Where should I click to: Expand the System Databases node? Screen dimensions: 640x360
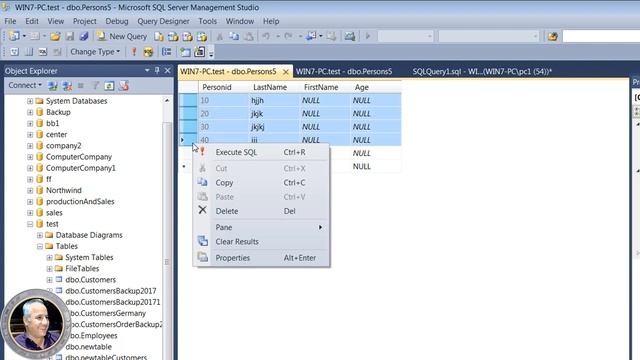(x=30, y=101)
